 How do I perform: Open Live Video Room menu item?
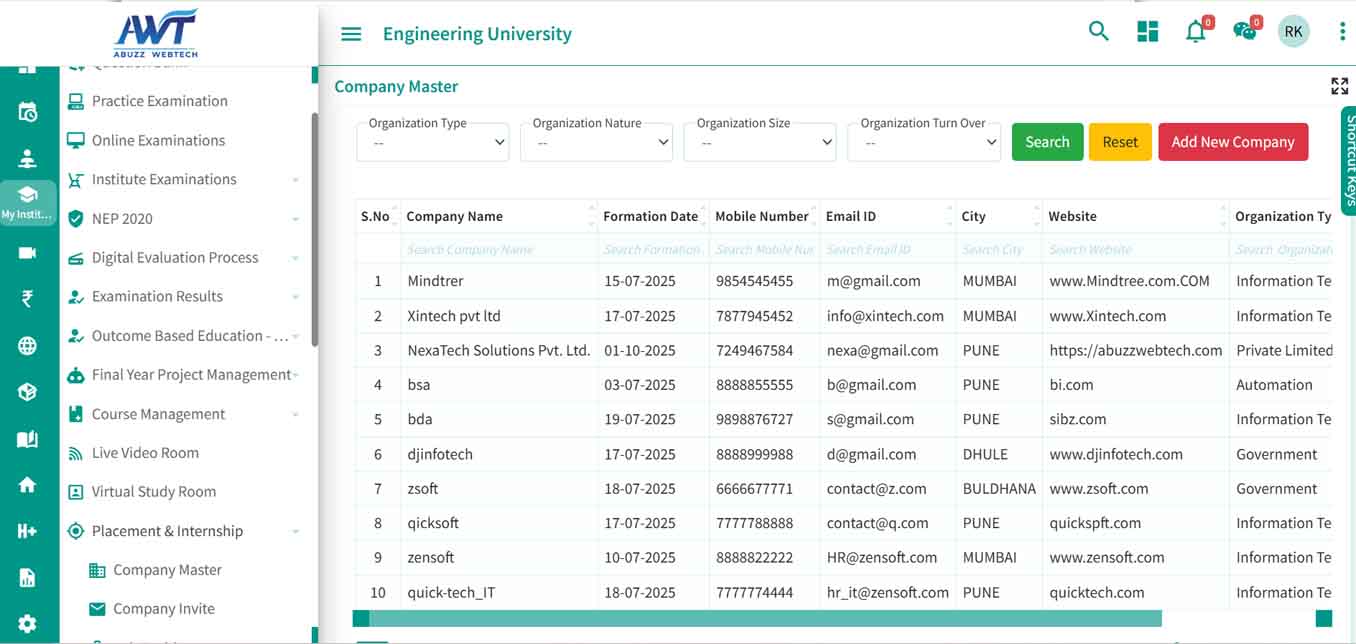(x=145, y=453)
